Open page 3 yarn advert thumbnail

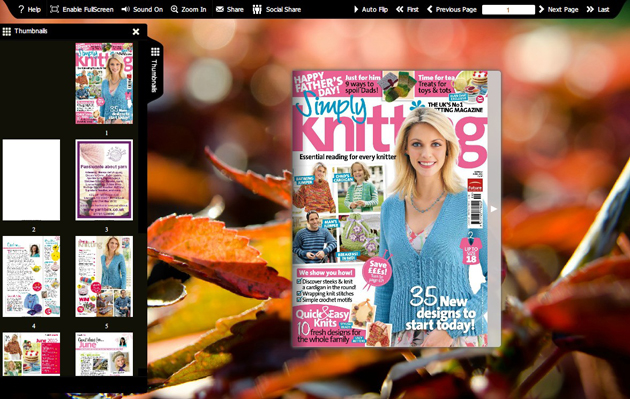tap(104, 180)
